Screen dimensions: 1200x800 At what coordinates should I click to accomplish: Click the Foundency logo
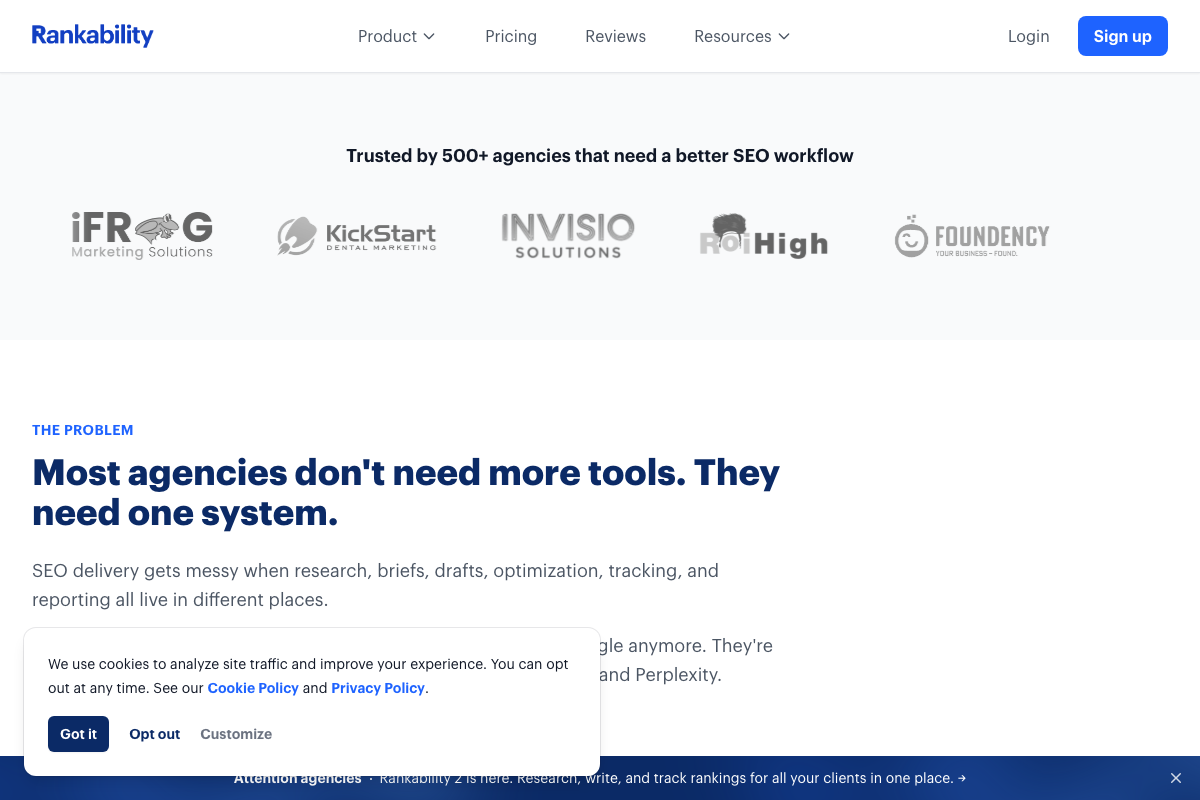pyautogui.click(x=972, y=236)
